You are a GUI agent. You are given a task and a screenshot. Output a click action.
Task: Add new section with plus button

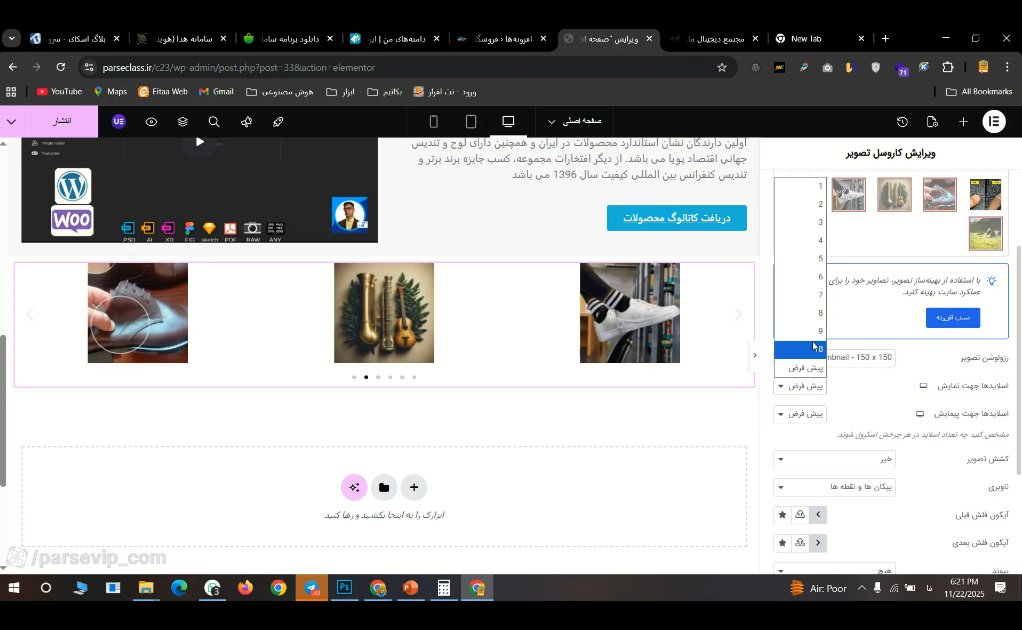coord(414,487)
